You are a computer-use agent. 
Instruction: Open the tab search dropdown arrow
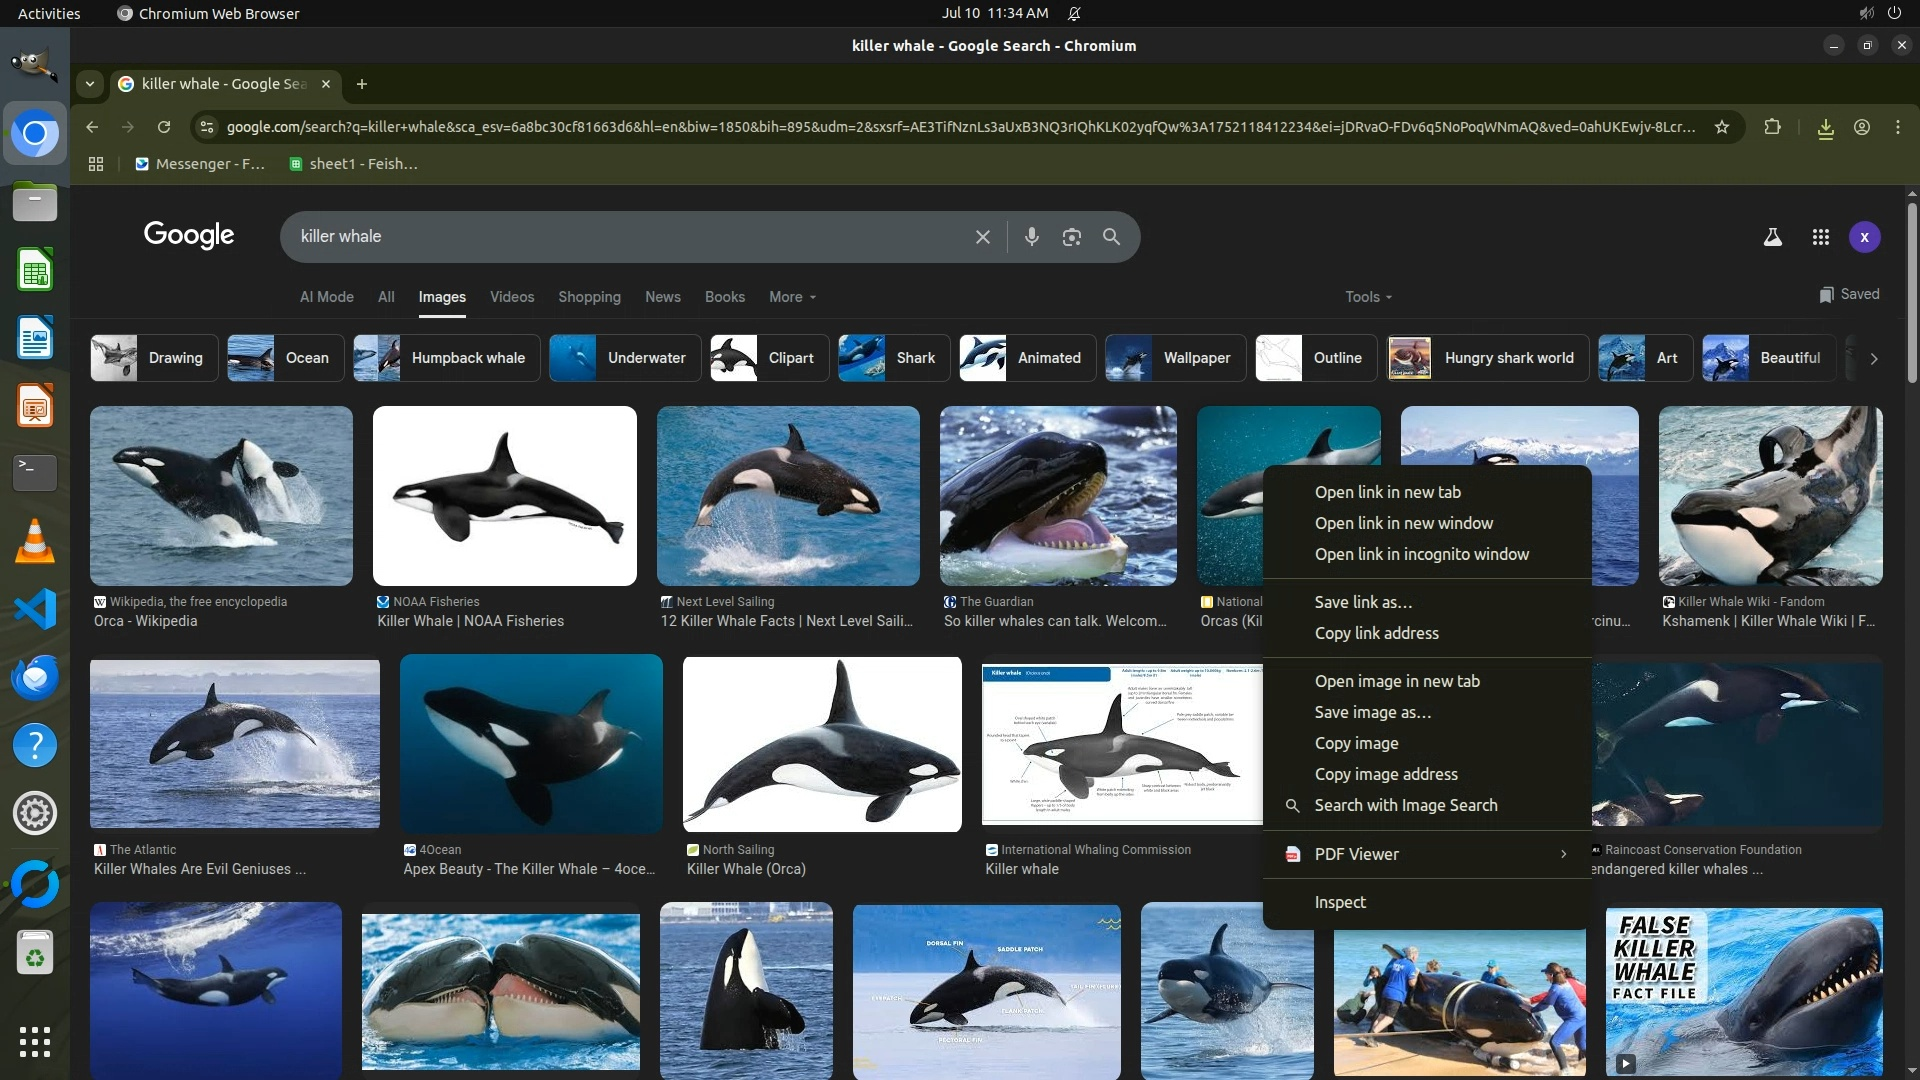coord(90,84)
